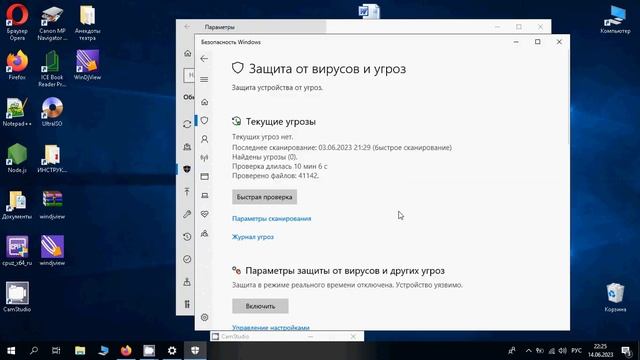
Task: Select Компьютер desktop icon
Action: tap(615, 20)
